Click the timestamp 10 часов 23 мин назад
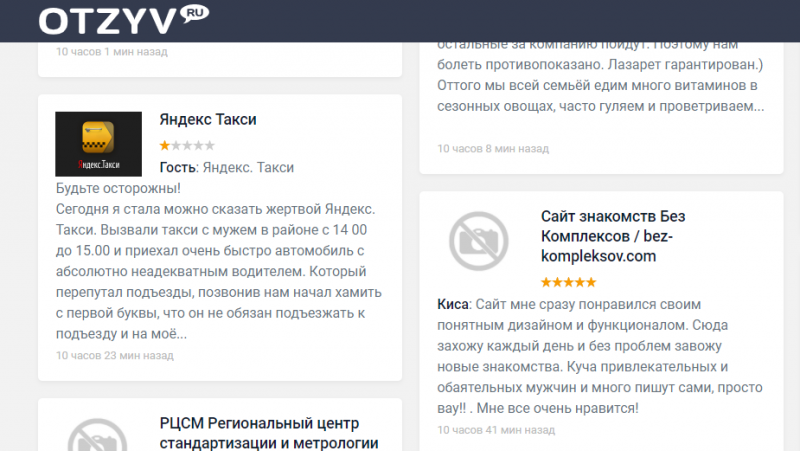 tap(115, 355)
